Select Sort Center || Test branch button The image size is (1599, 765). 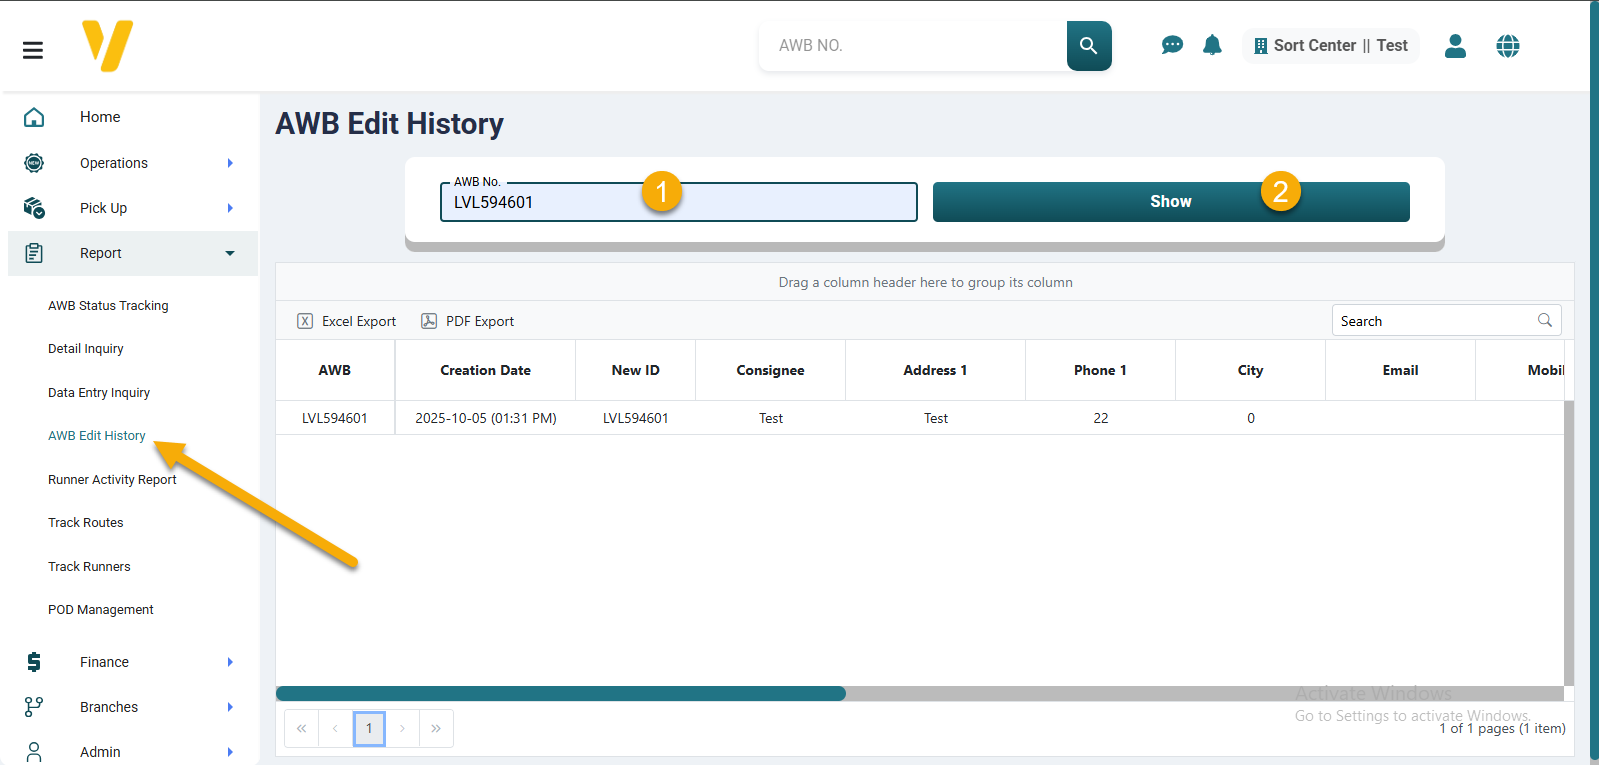[1330, 46]
